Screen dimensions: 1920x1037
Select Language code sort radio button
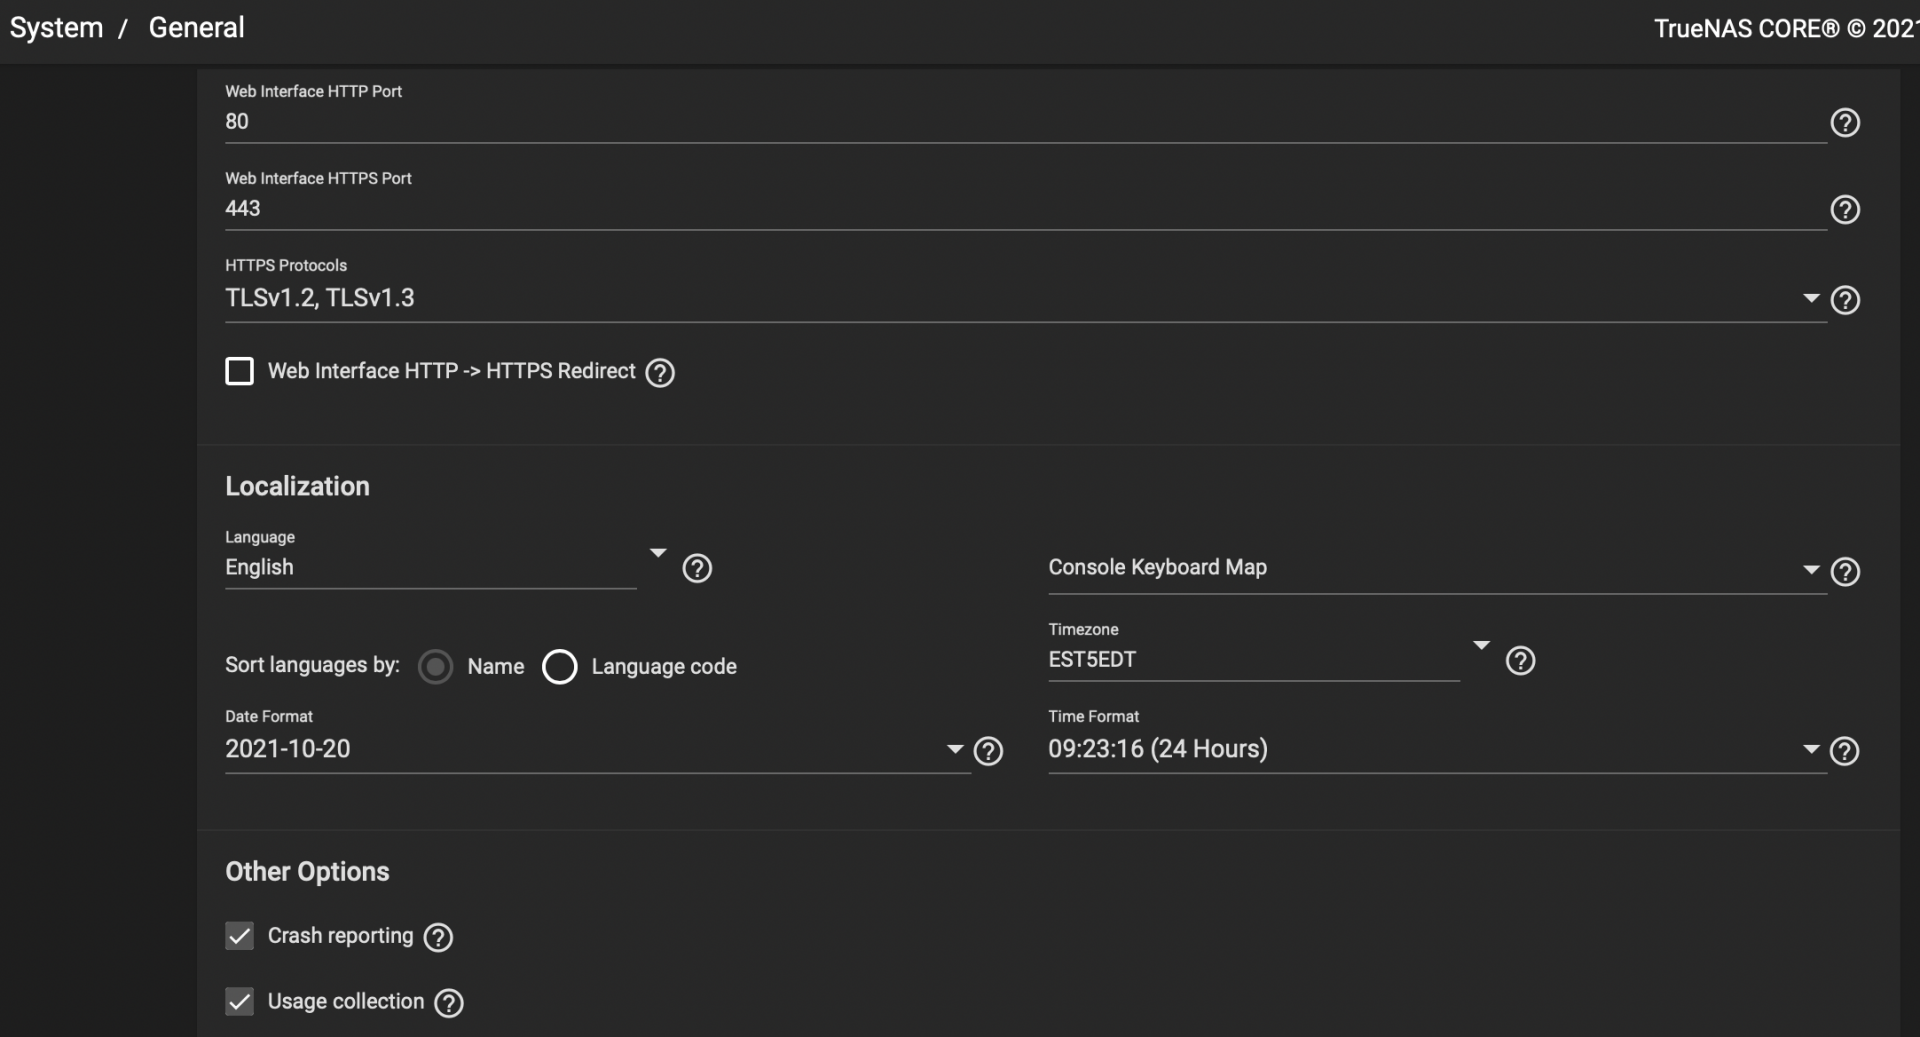(x=560, y=667)
